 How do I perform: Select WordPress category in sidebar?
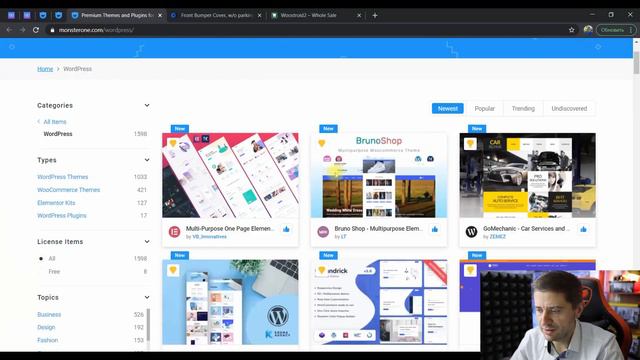(x=58, y=134)
